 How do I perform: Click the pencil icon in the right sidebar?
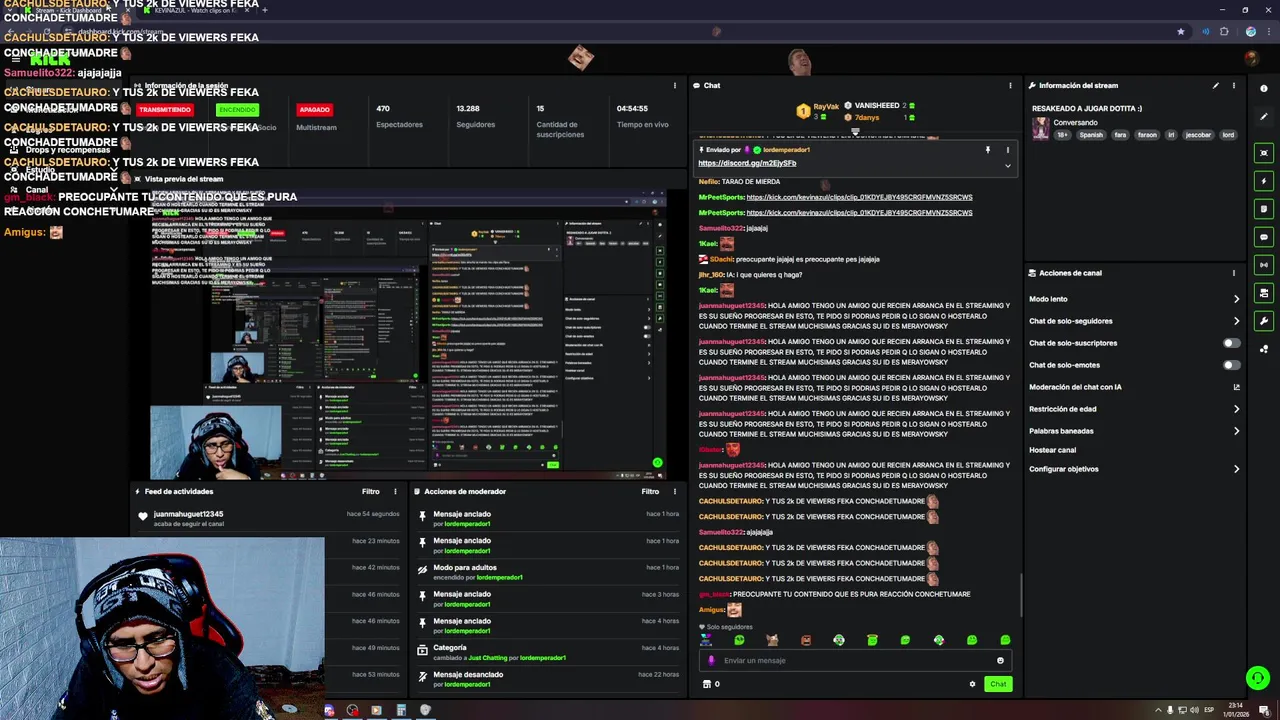(x=1264, y=117)
